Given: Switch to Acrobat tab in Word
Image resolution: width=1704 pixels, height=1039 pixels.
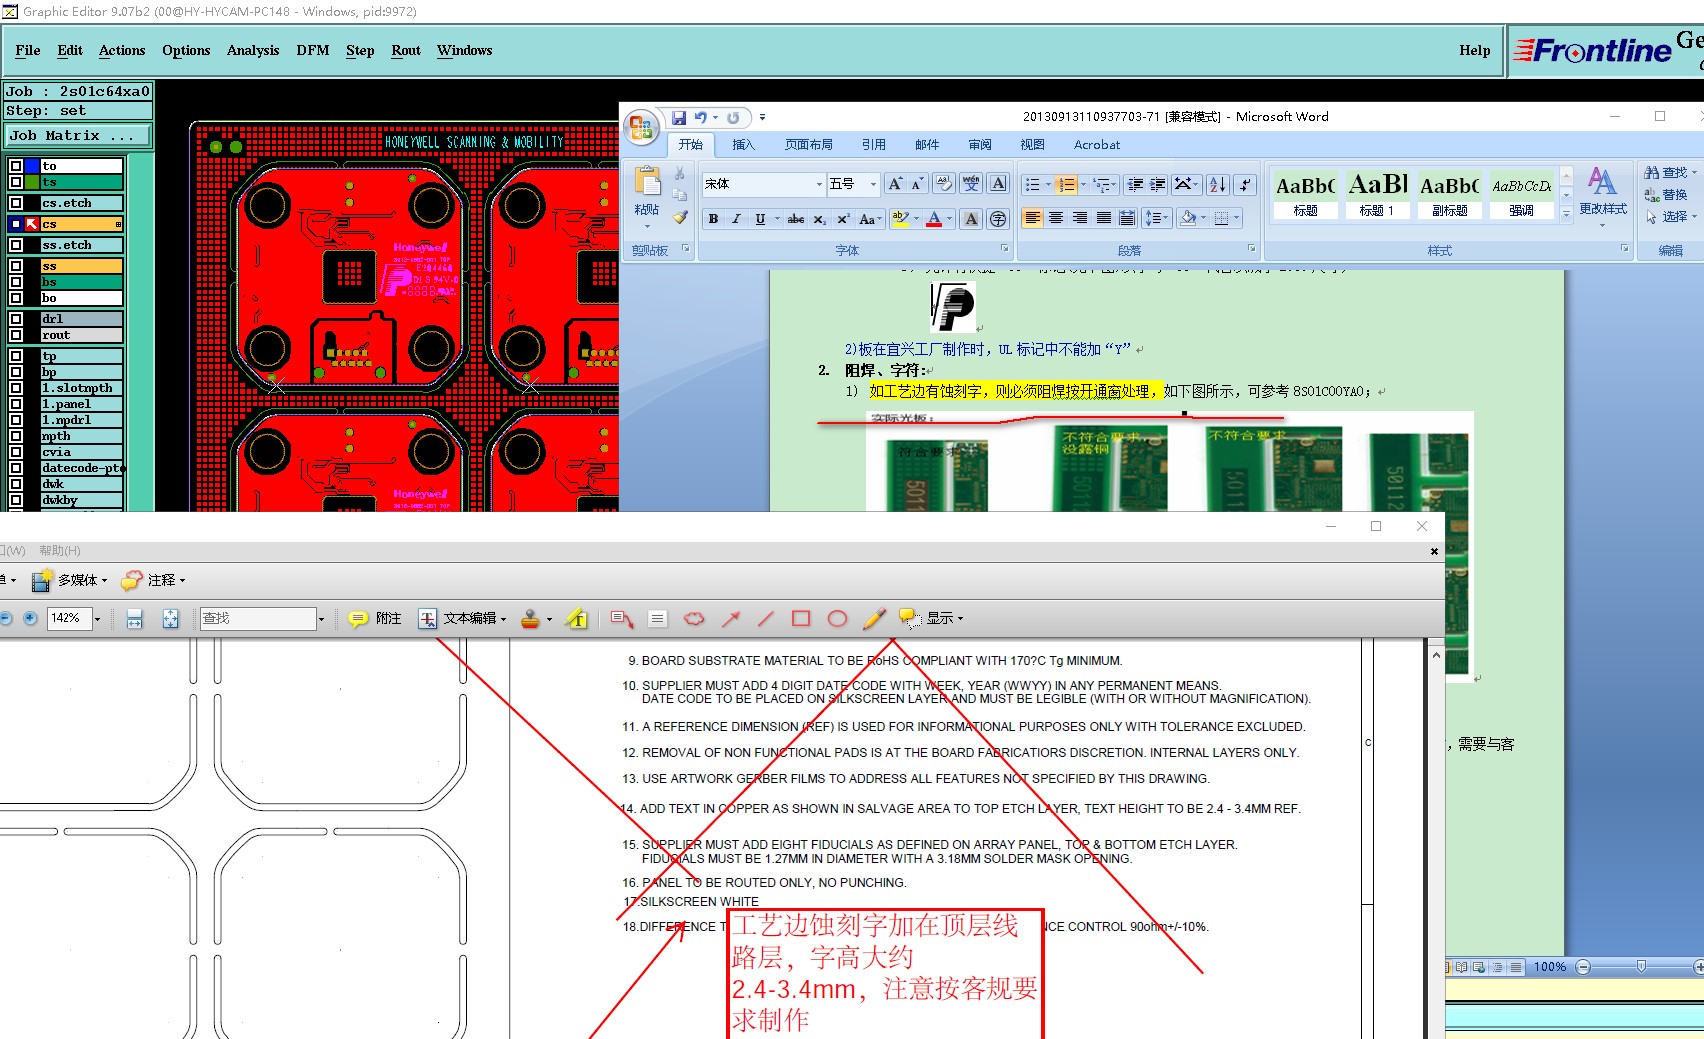Looking at the screenshot, I should (1097, 145).
